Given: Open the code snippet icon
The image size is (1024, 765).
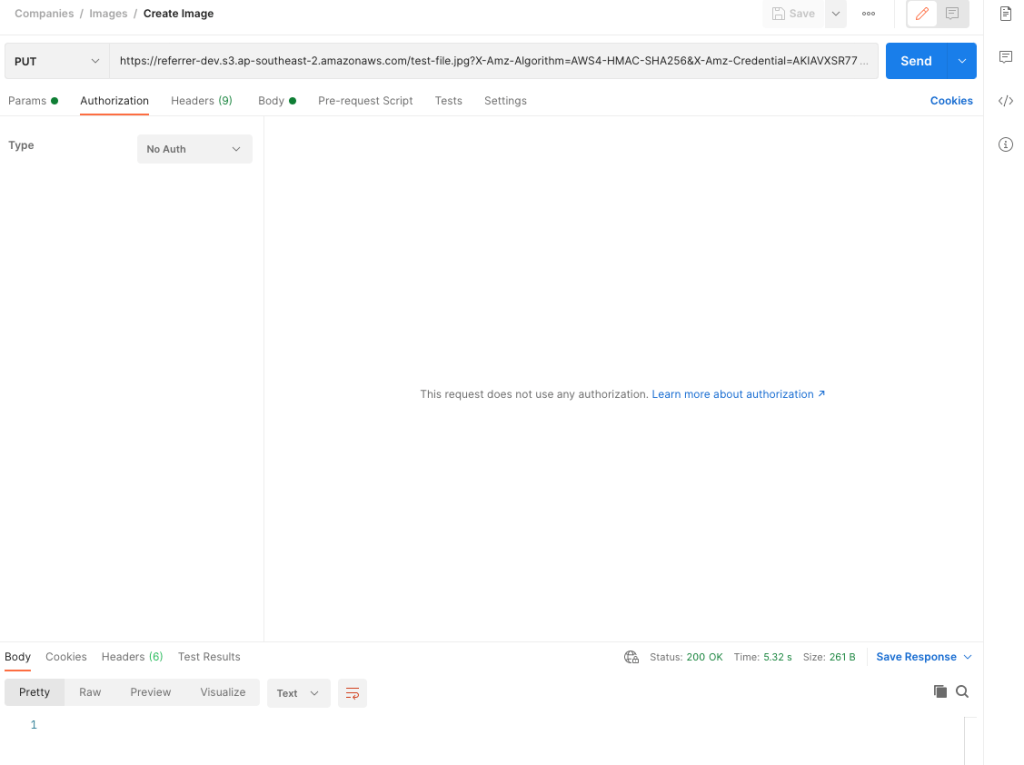Looking at the screenshot, I should (x=1006, y=101).
